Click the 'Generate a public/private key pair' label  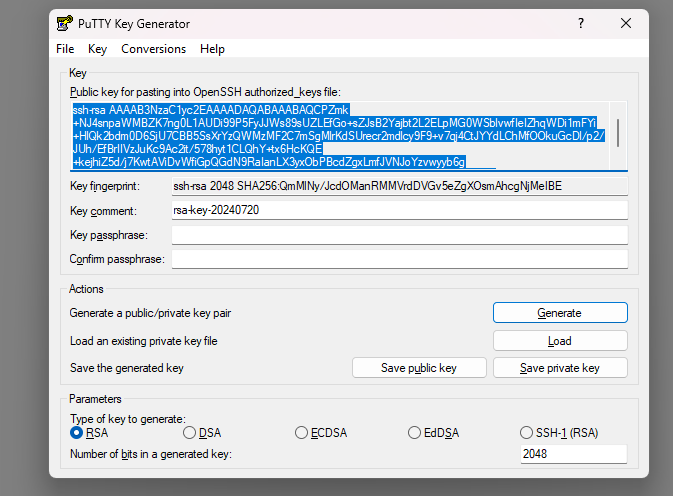click(x=150, y=313)
